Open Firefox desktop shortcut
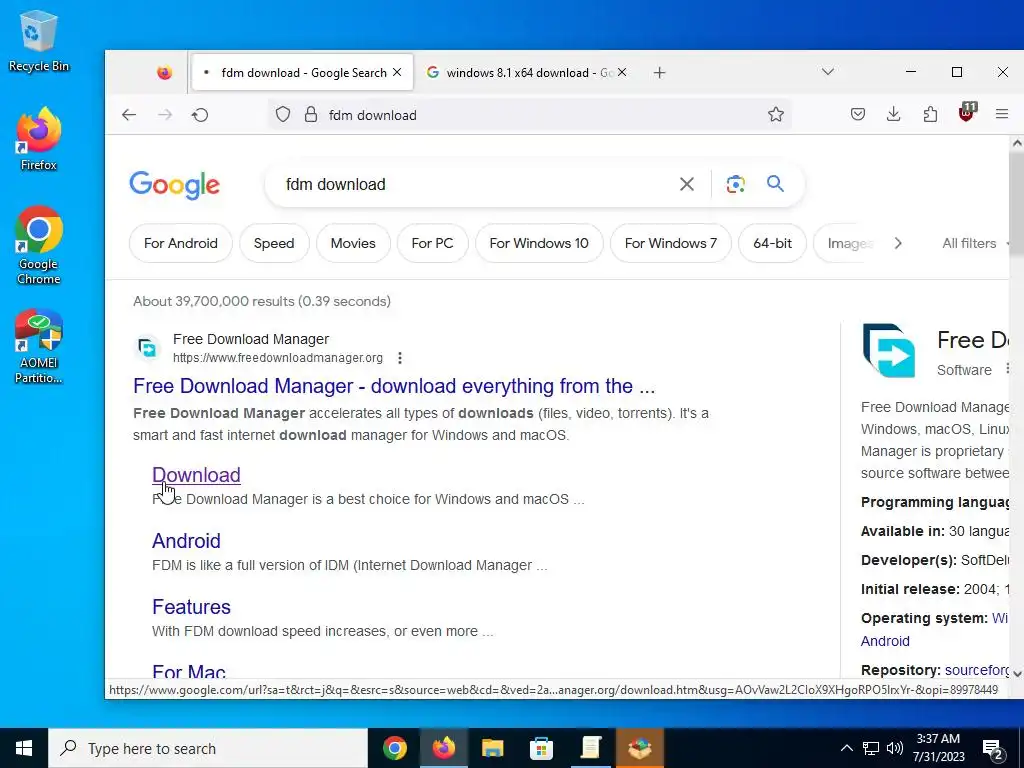The image size is (1024, 768). 39,139
